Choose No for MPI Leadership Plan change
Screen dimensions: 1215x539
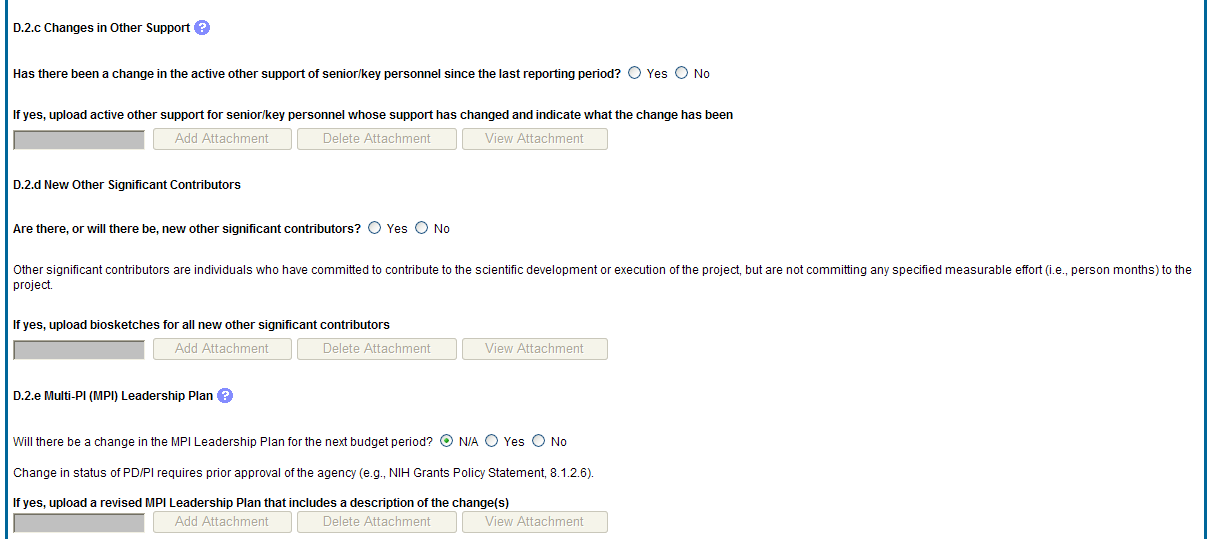[x=539, y=441]
